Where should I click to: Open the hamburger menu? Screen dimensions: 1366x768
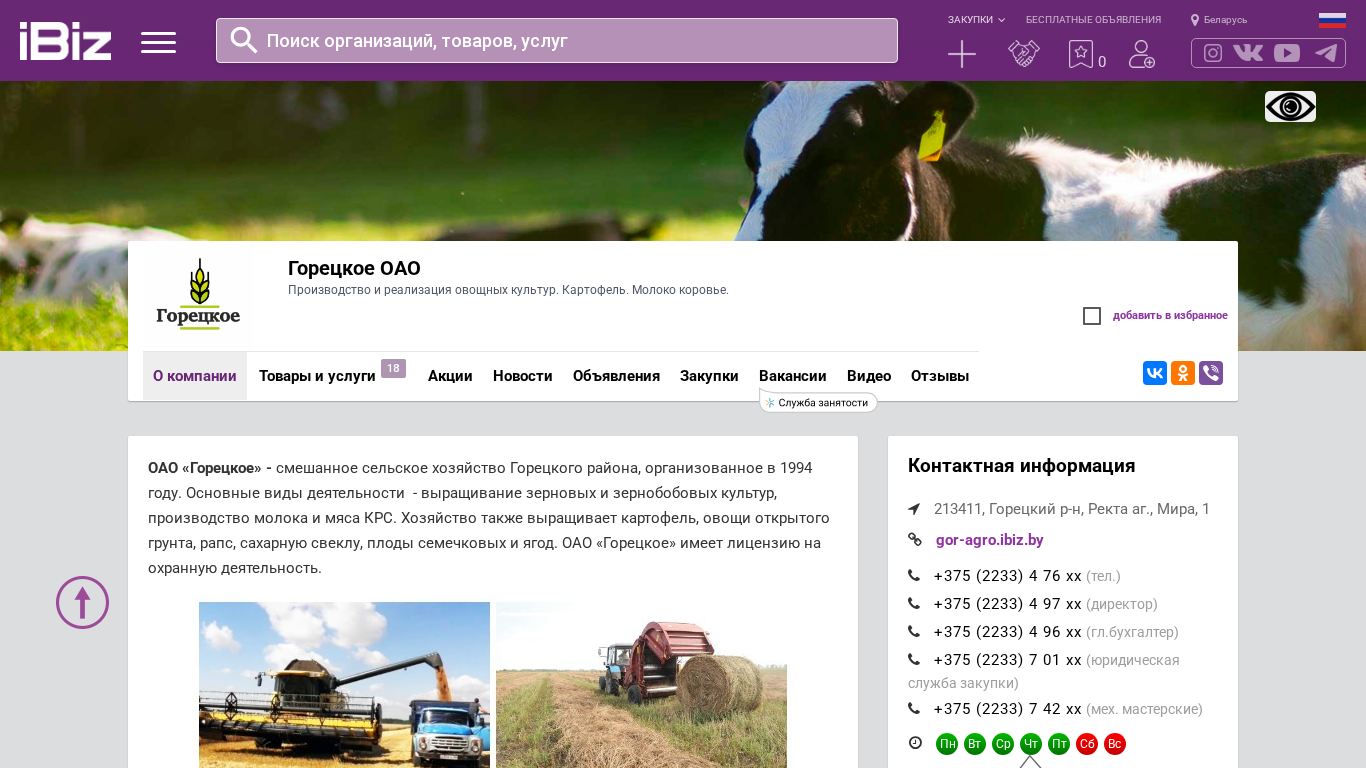(x=158, y=42)
